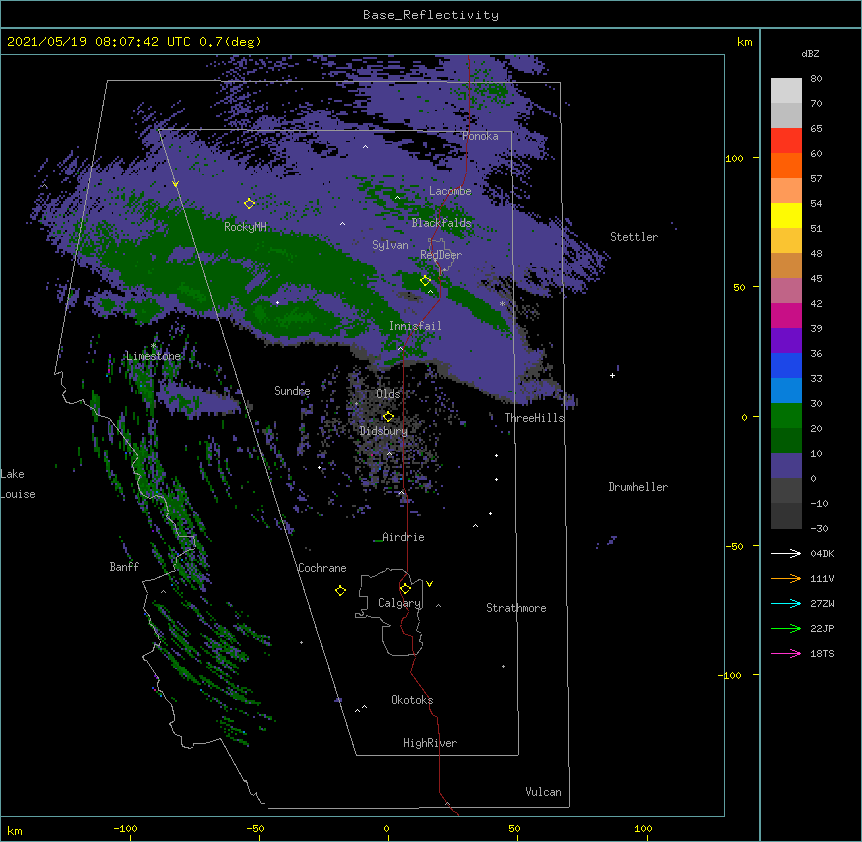Image resolution: width=862 pixels, height=842 pixels.
Task: Click the Airdrie label
Action: coord(404,537)
